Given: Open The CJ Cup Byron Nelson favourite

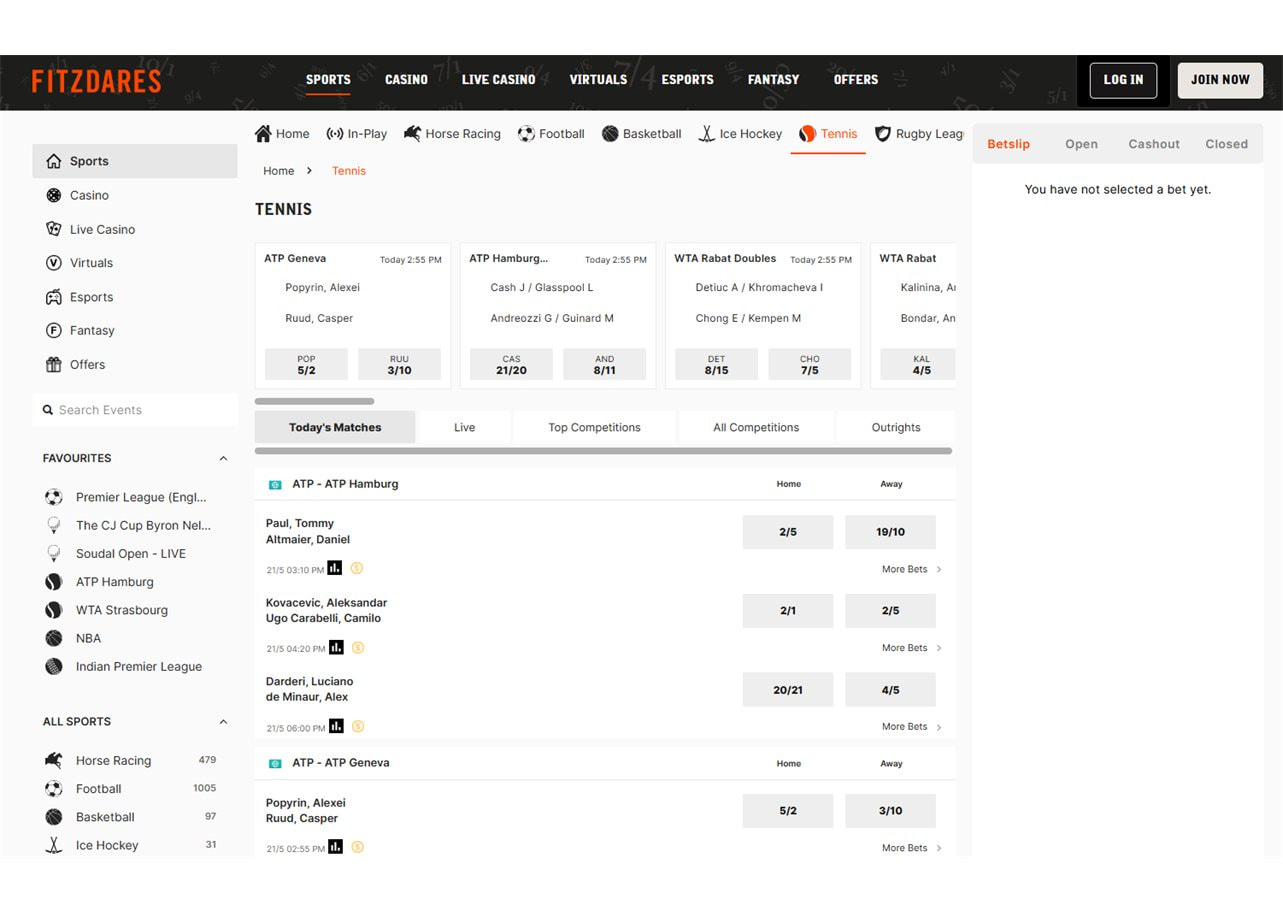Looking at the screenshot, I should click(x=128, y=525).
